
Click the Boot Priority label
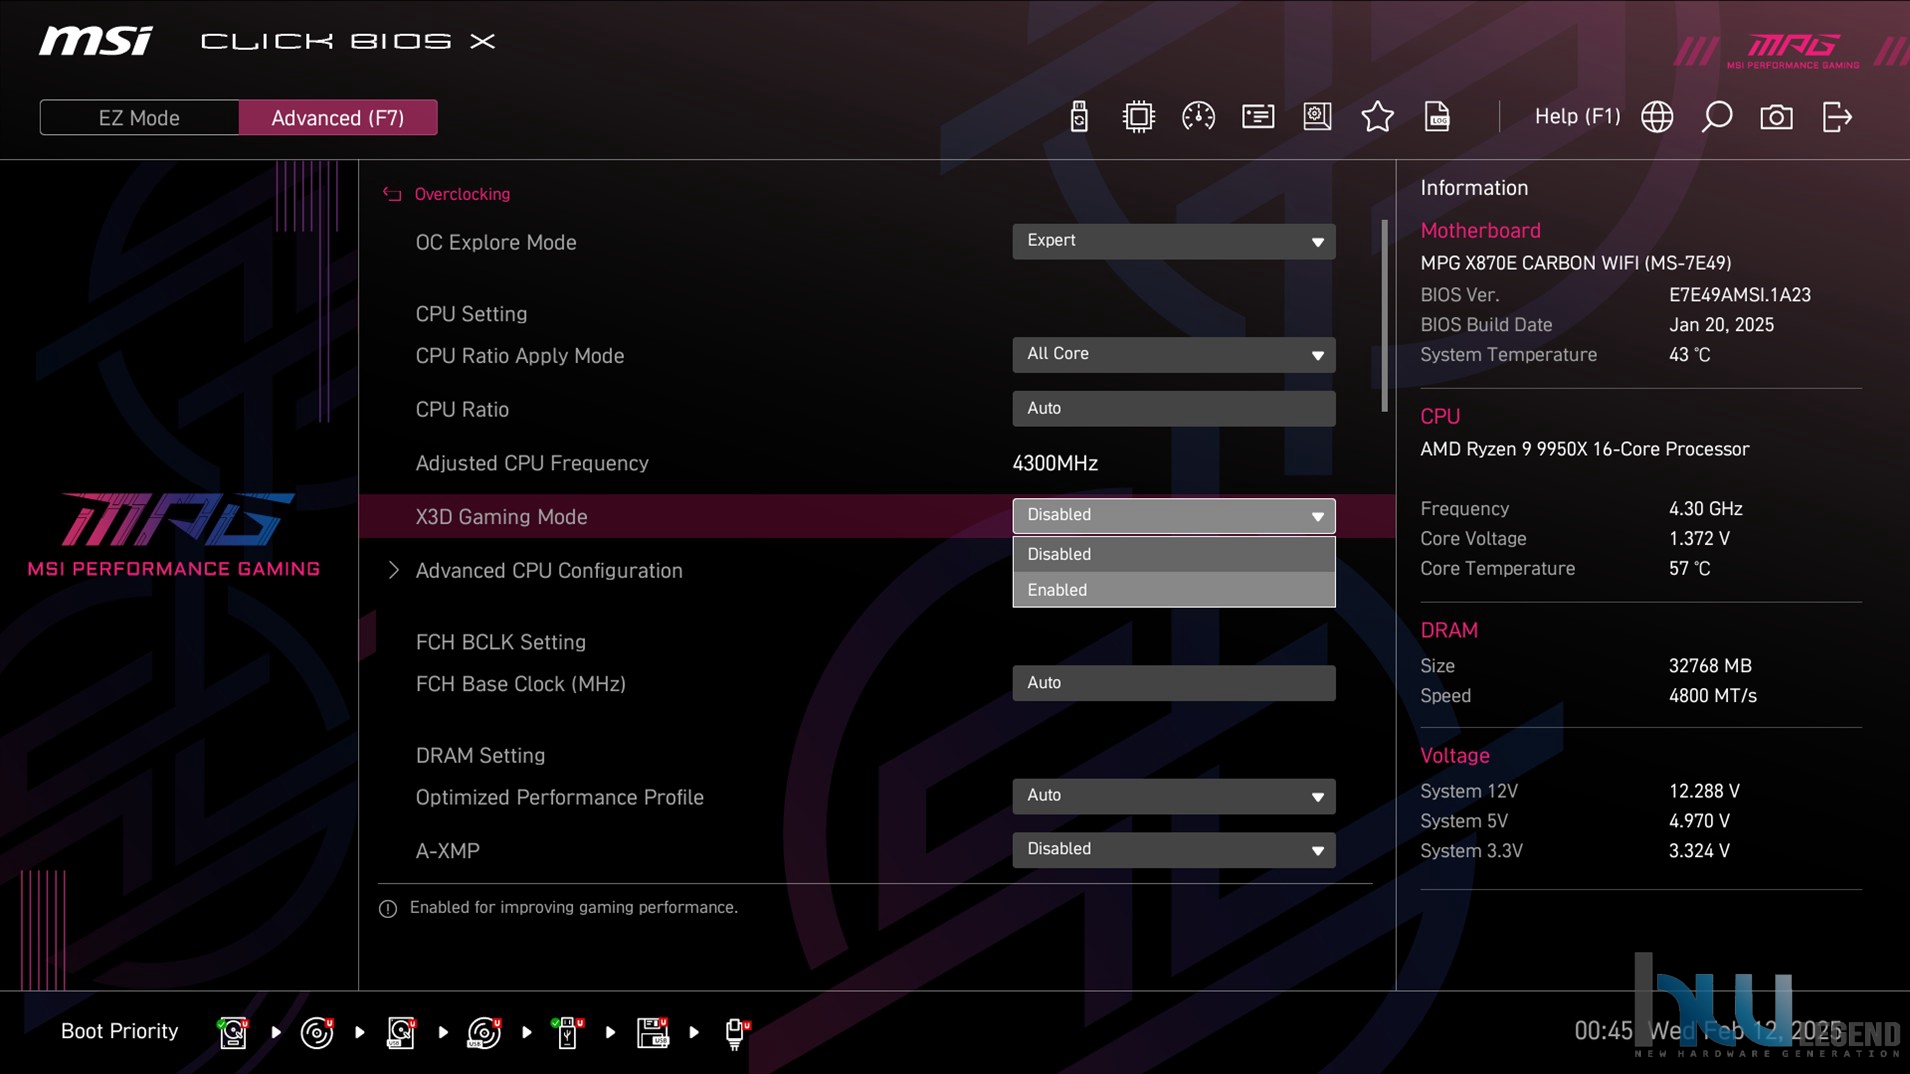(x=119, y=1031)
